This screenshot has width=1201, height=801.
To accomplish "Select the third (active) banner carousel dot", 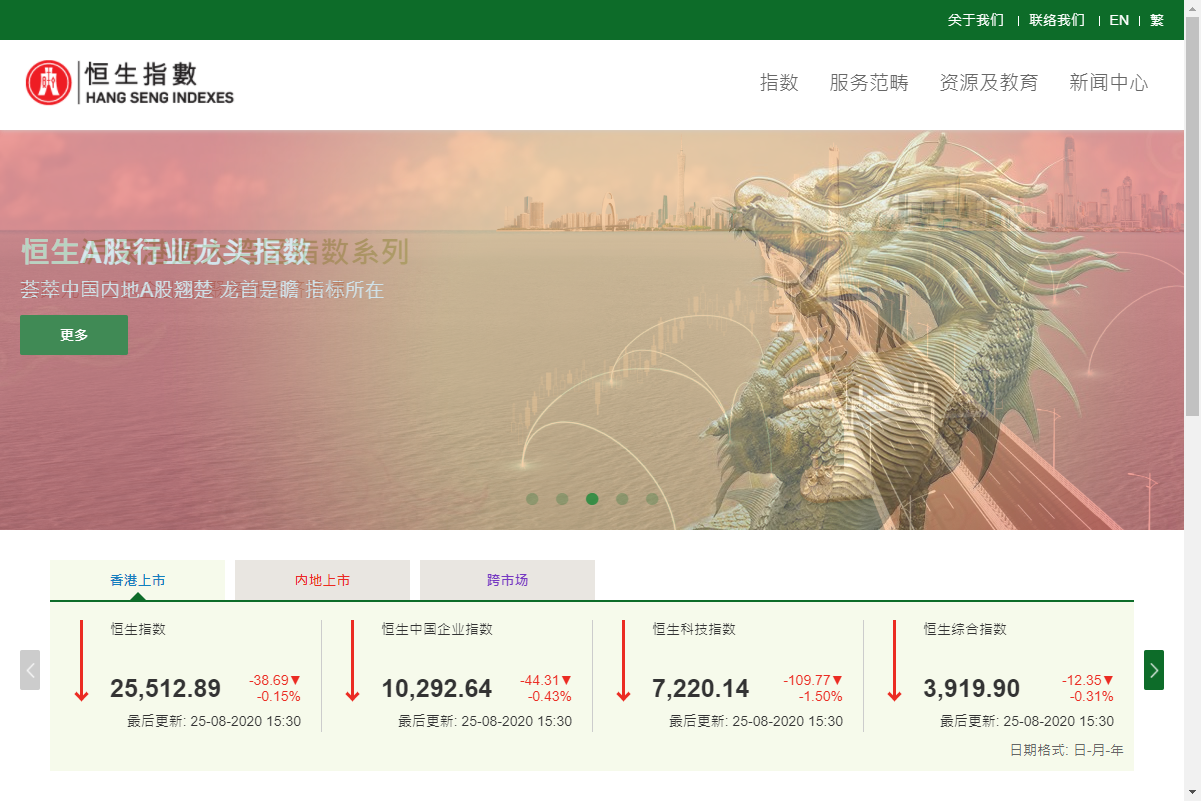I will pos(592,499).
